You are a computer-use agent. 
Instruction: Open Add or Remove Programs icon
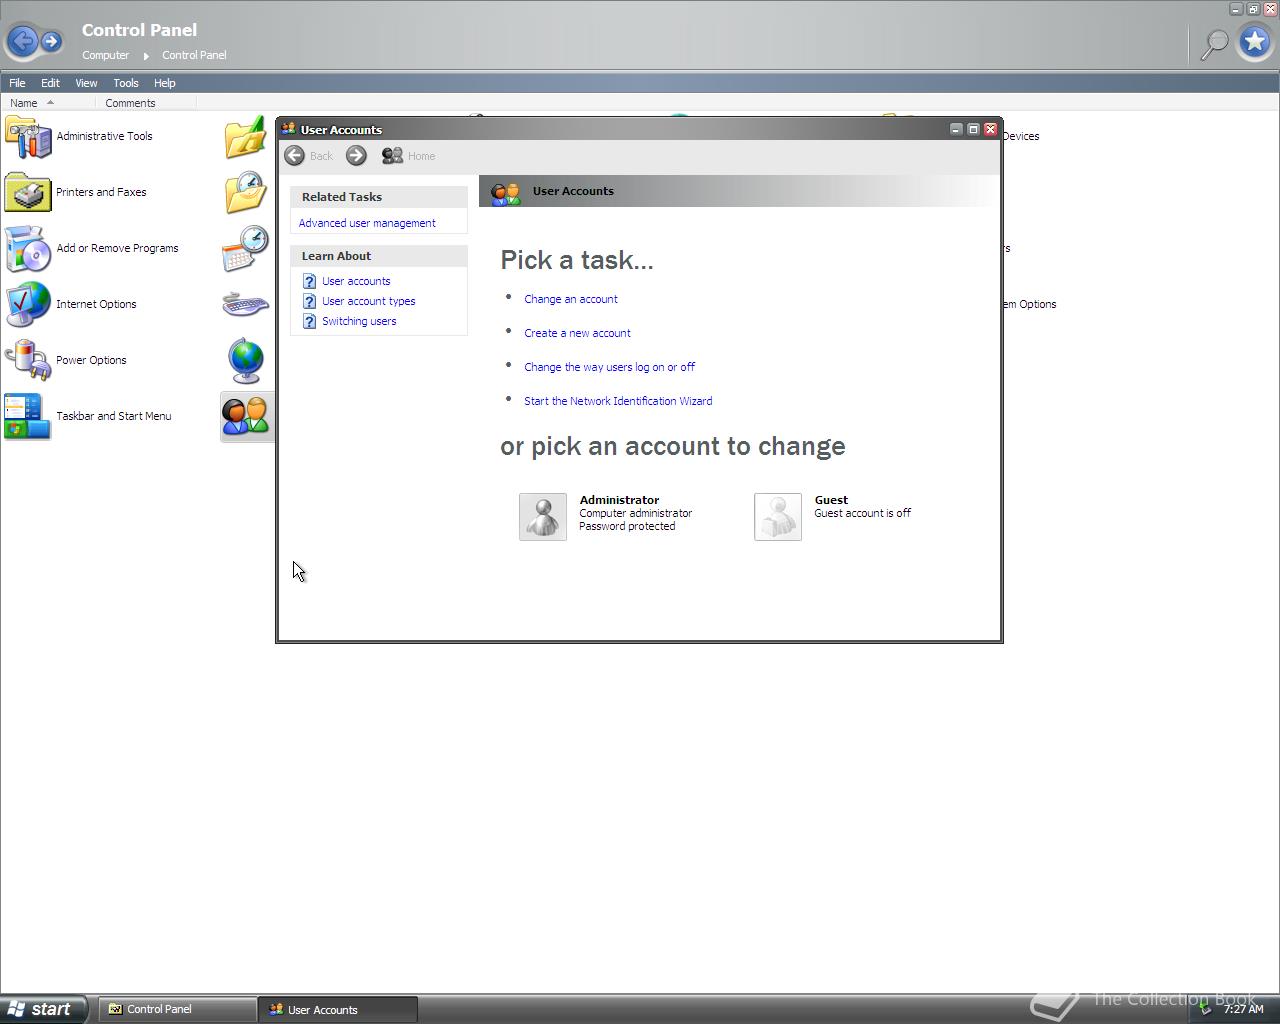click(x=28, y=249)
